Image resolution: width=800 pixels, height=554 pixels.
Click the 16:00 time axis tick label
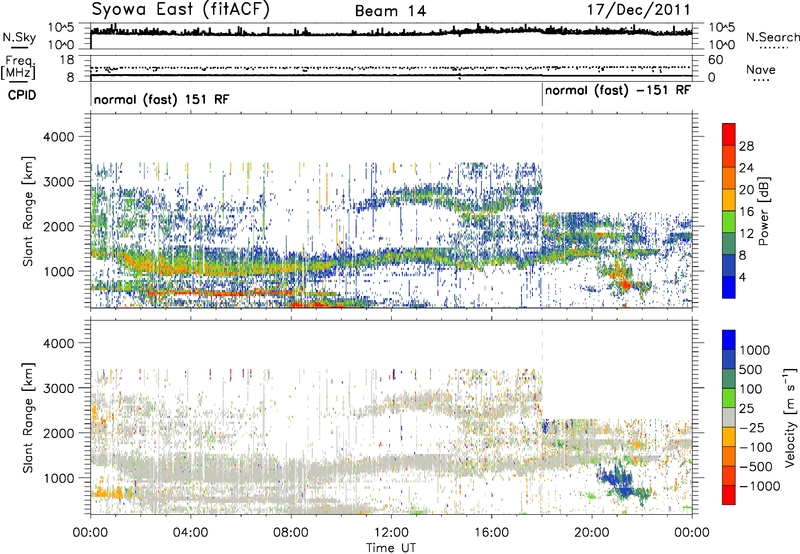click(491, 533)
